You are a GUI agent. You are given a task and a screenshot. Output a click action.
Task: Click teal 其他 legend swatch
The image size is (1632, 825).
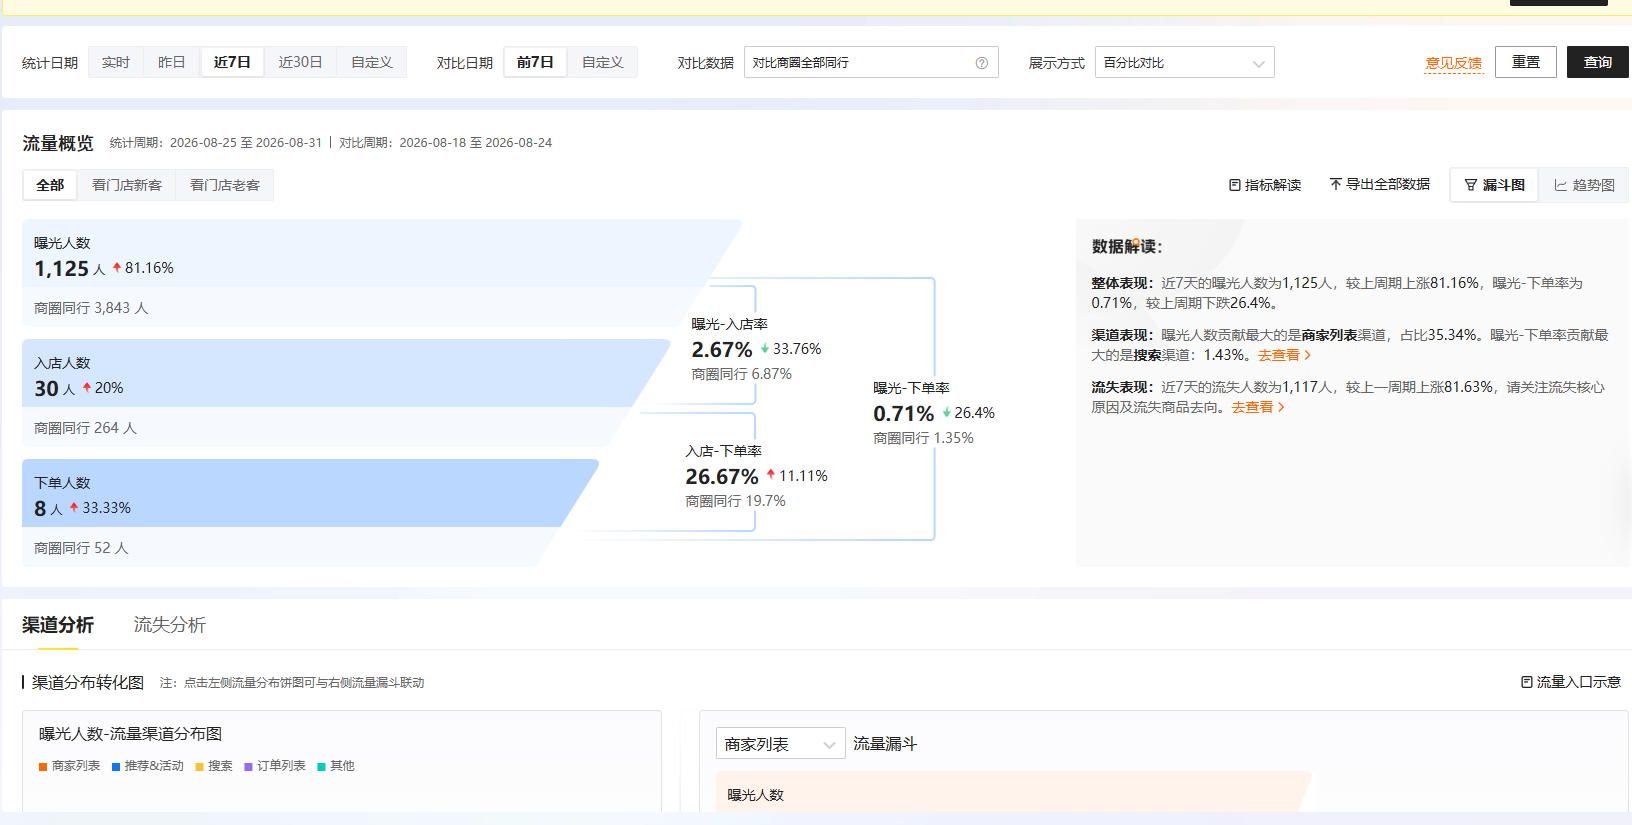(321, 767)
